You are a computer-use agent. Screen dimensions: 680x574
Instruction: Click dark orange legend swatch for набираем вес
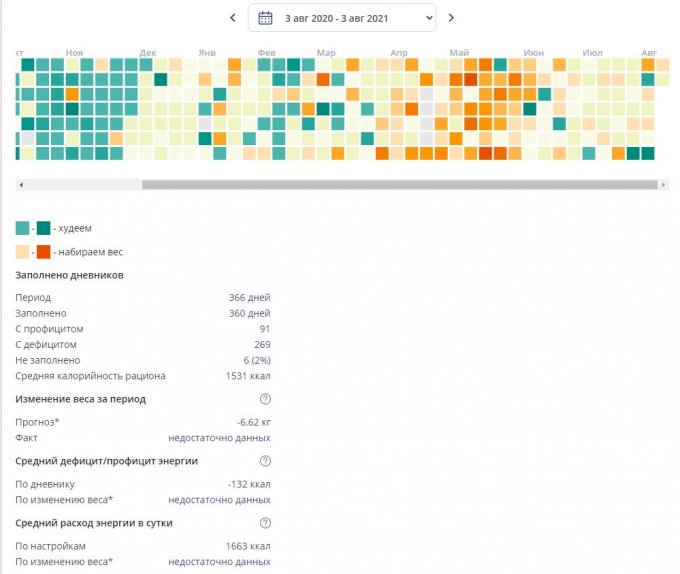(x=44, y=252)
